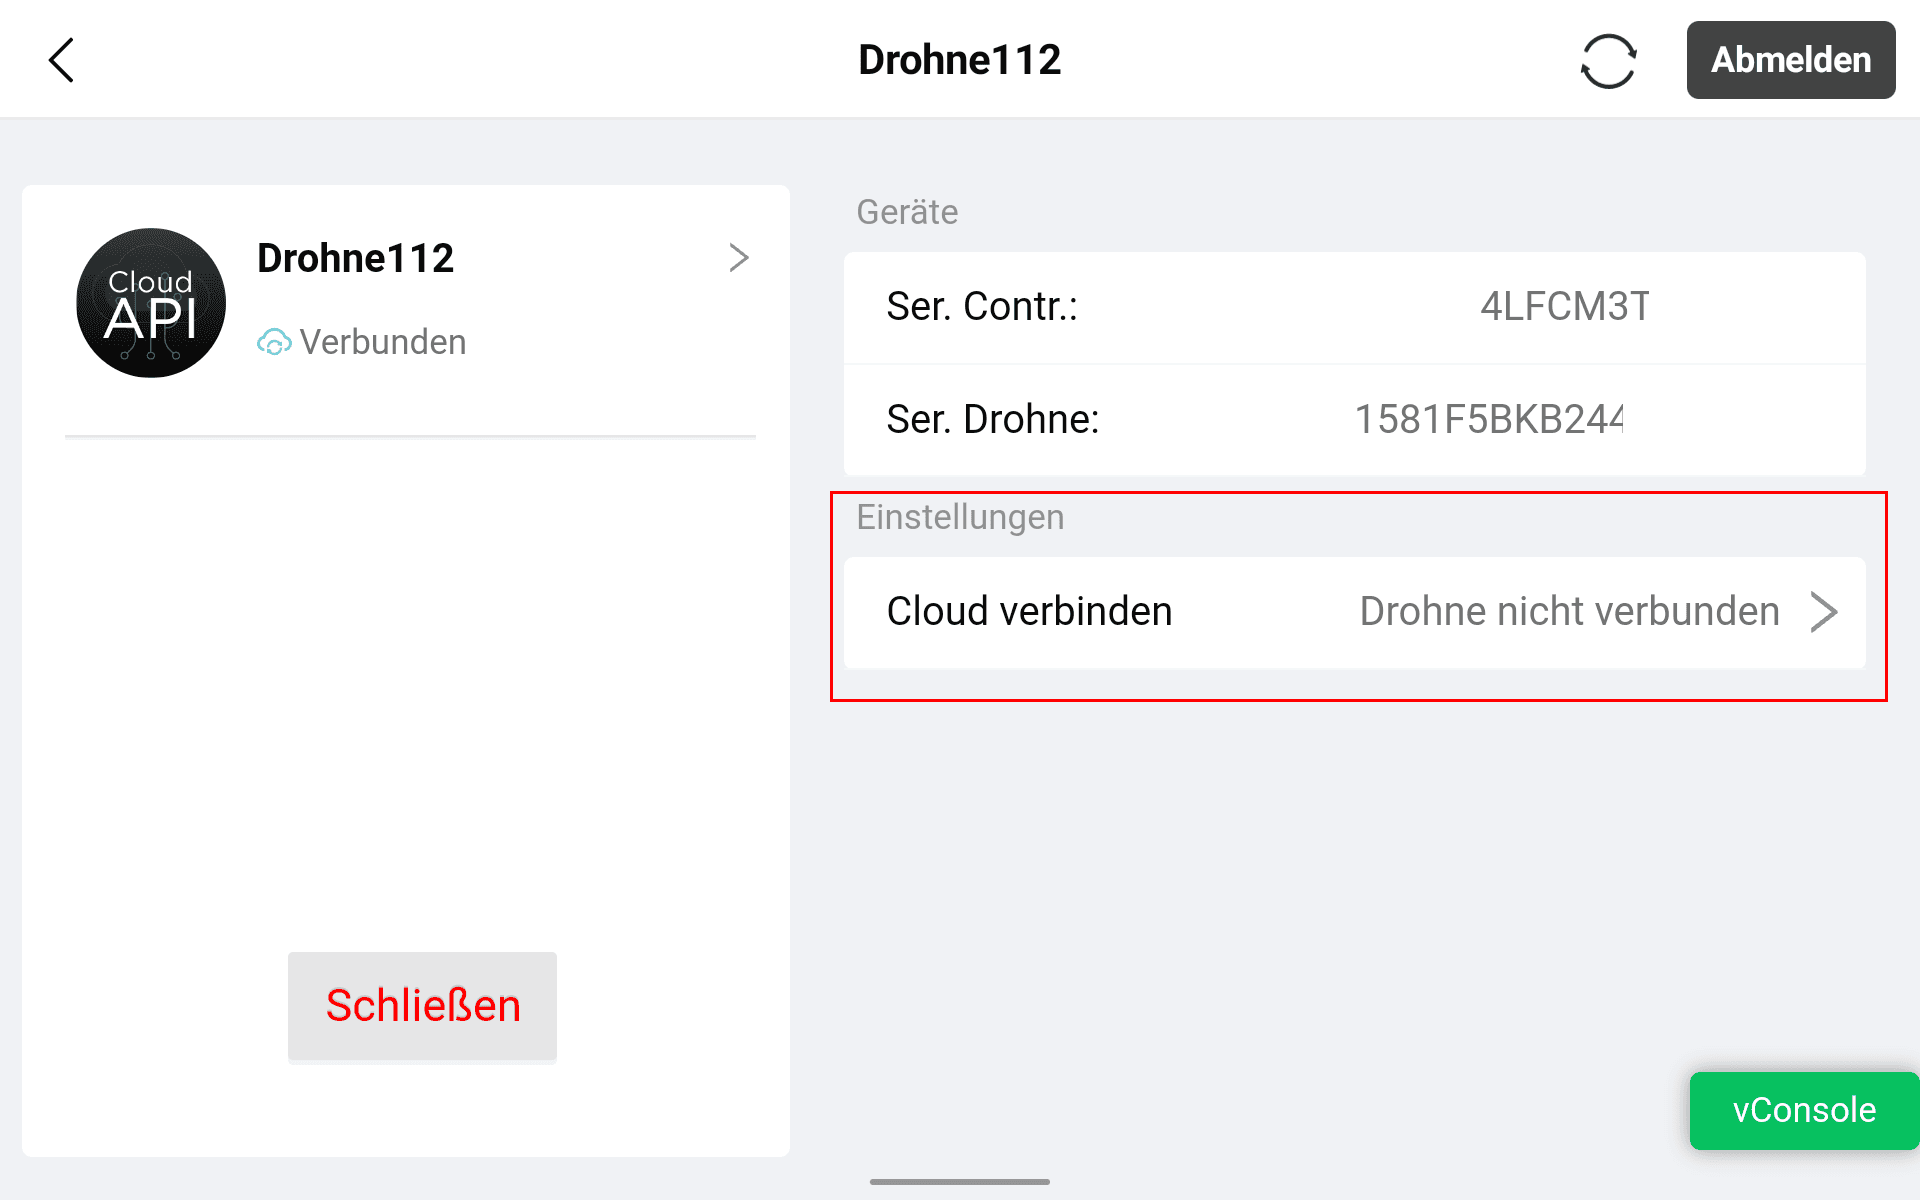The image size is (1920, 1200).
Task: Click the drone serial number 1581F5BKB244
Action: [x=1488, y=420]
